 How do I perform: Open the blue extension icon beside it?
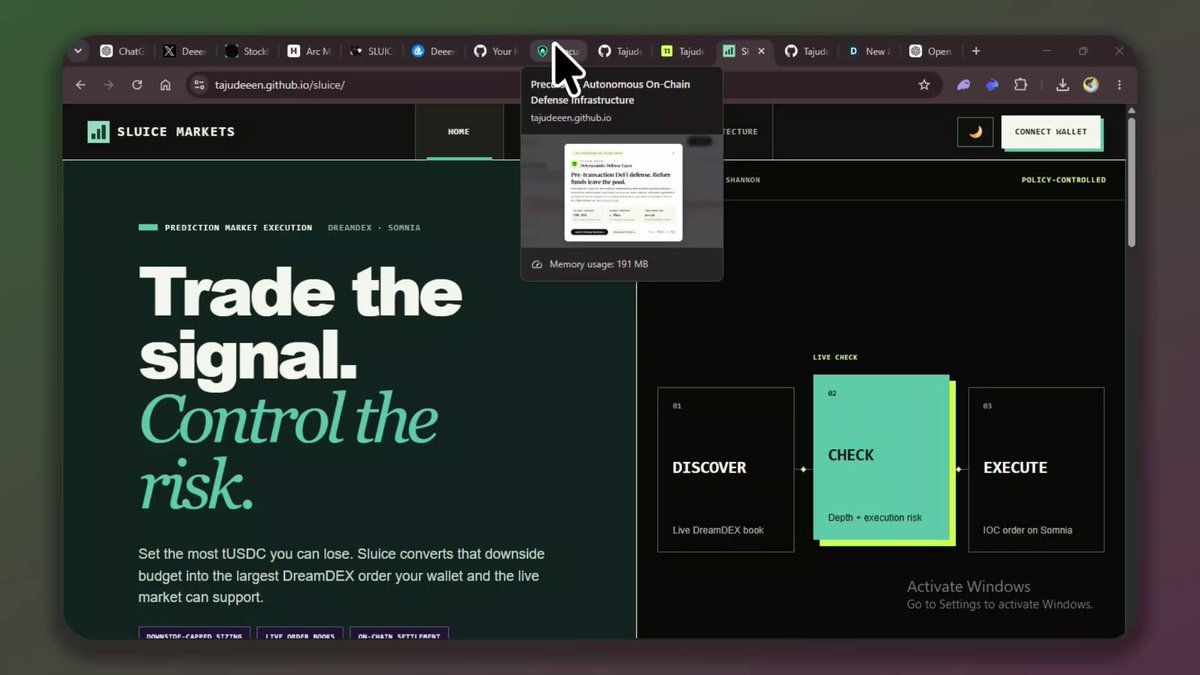(x=992, y=85)
